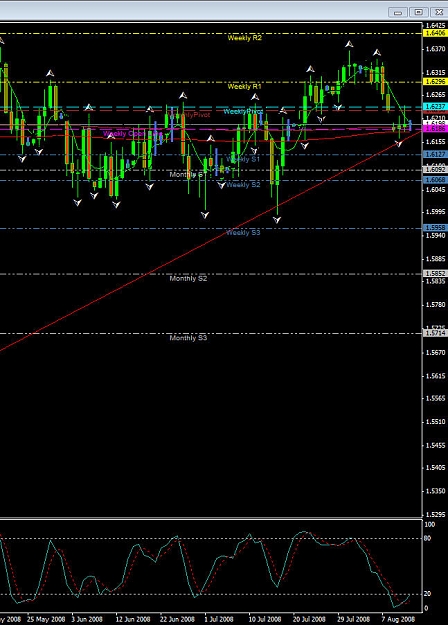Click the 22 Jun 2008 date label
Image resolution: width=448 pixels, height=625 pixels.
(x=177, y=619)
